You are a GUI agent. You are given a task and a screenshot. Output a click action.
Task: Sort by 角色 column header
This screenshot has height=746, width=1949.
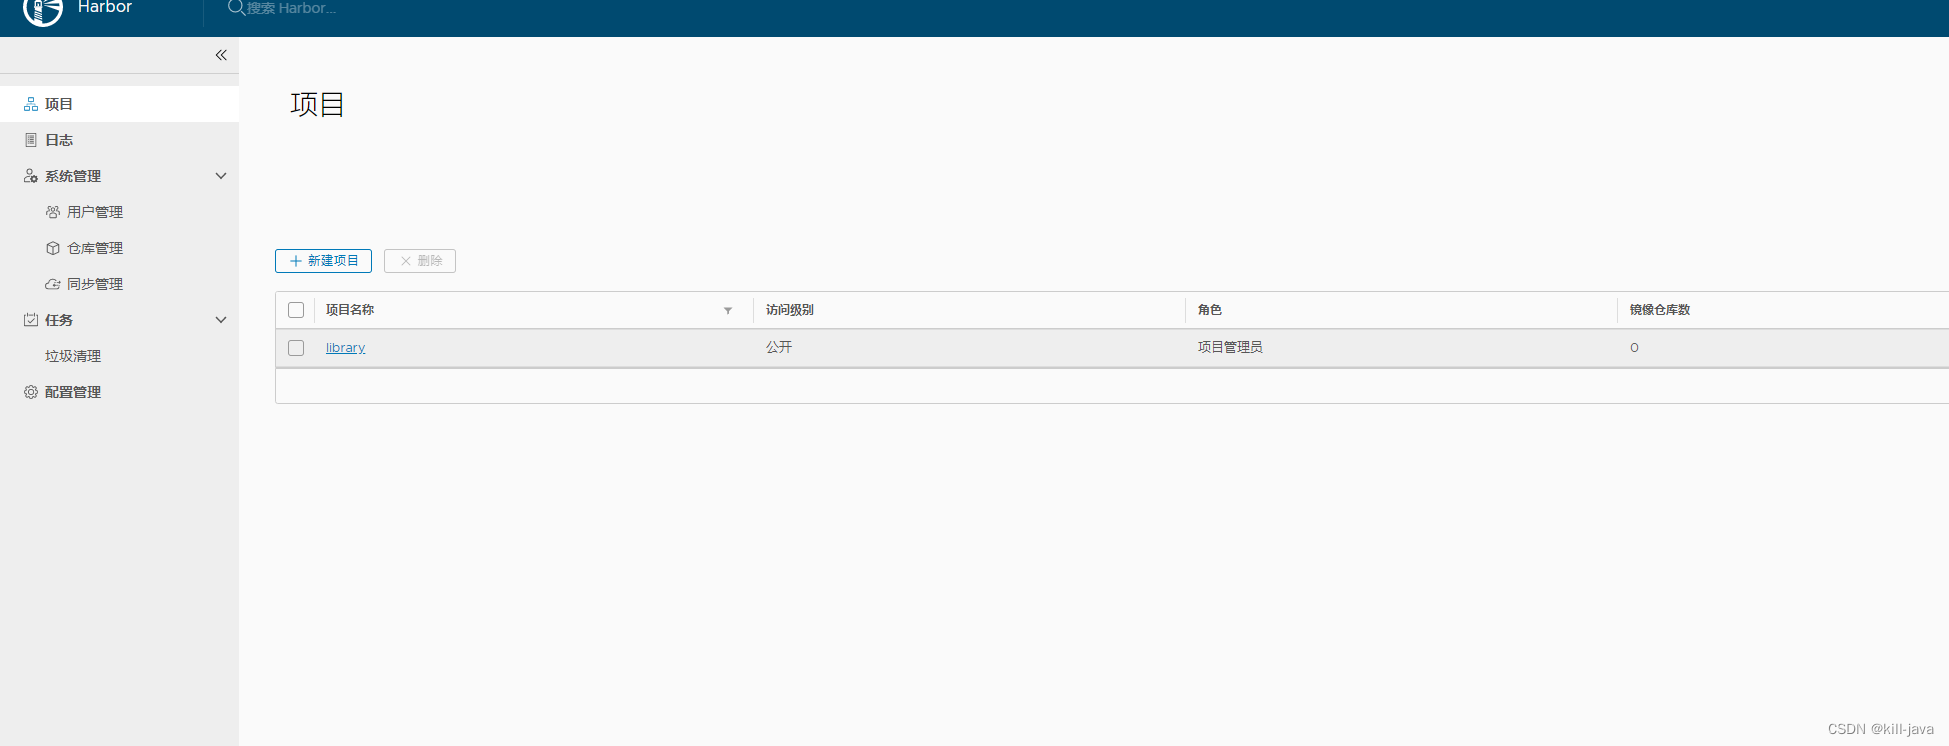pyautogui.click(x=1210, y=310)
